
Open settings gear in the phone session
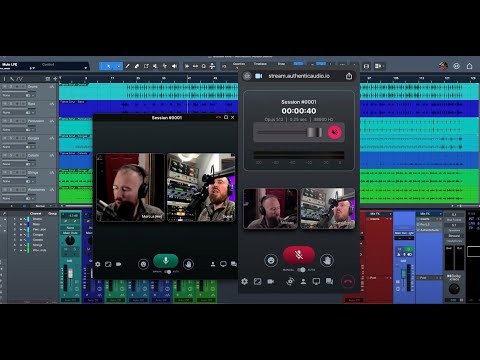244,282
